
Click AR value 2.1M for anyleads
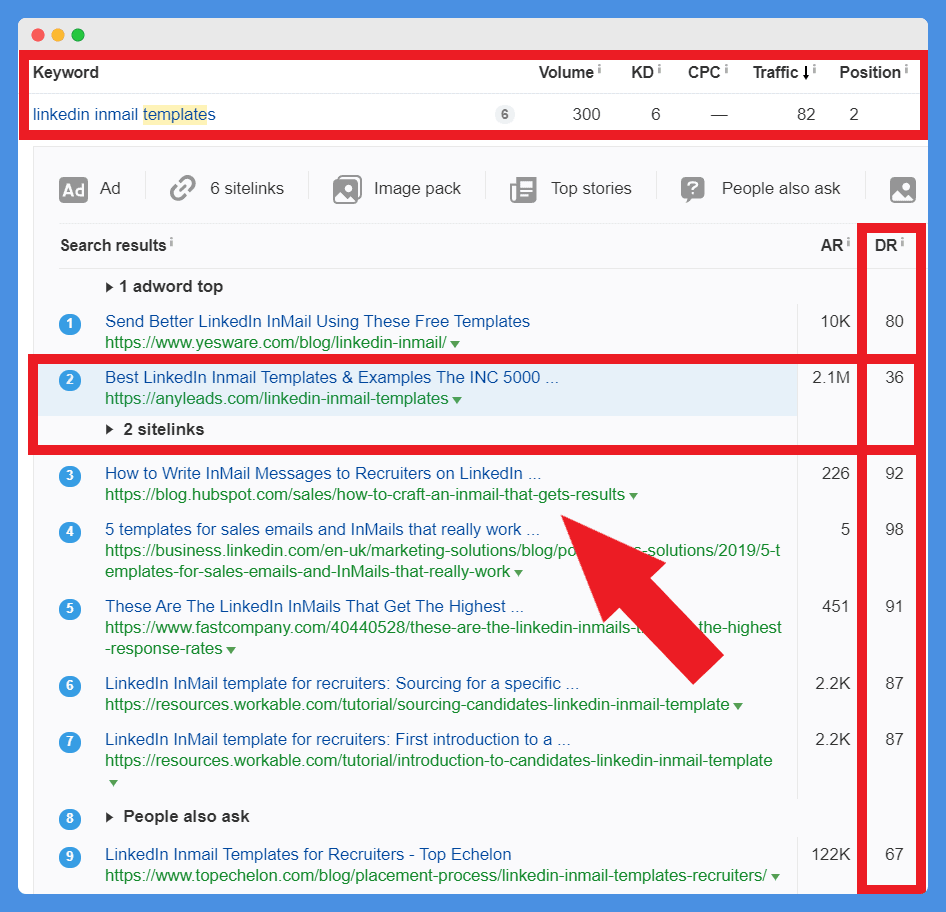pyautogui.click(x=831, y=378)
